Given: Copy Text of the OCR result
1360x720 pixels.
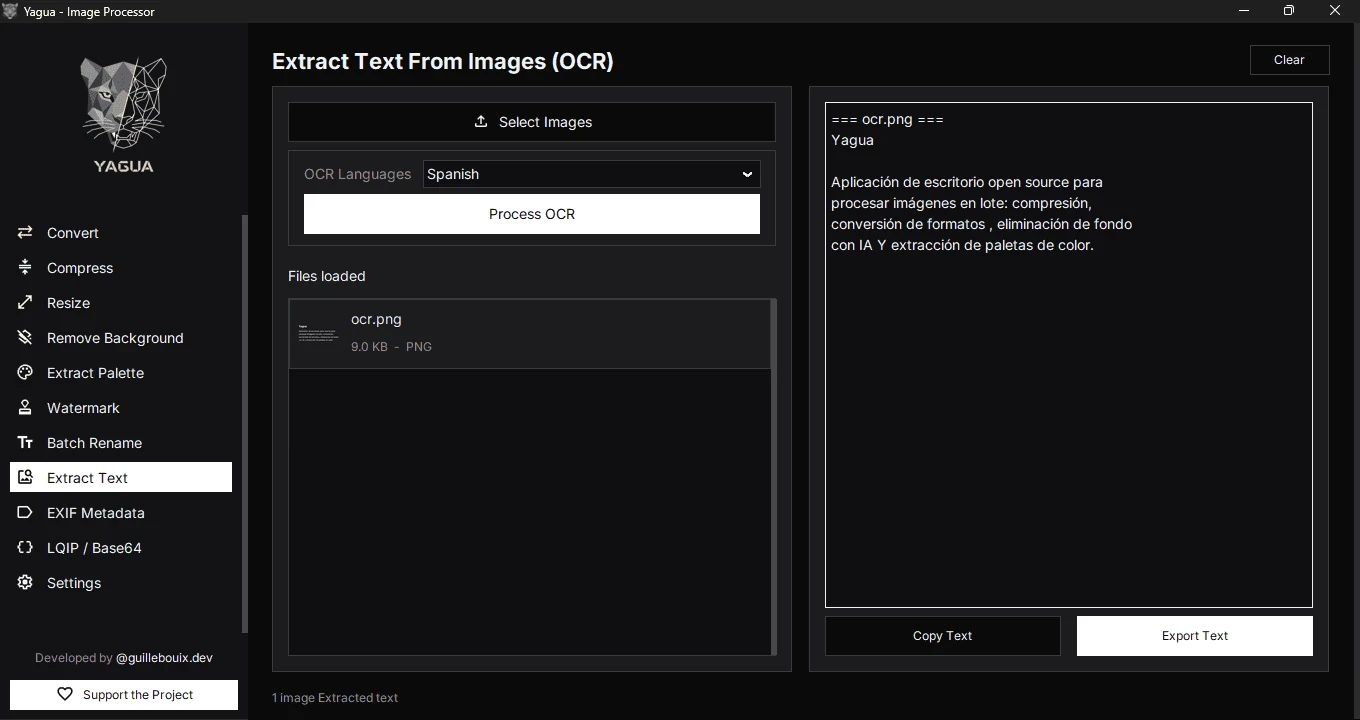Looking at the screenshot, I should (942, 636).
